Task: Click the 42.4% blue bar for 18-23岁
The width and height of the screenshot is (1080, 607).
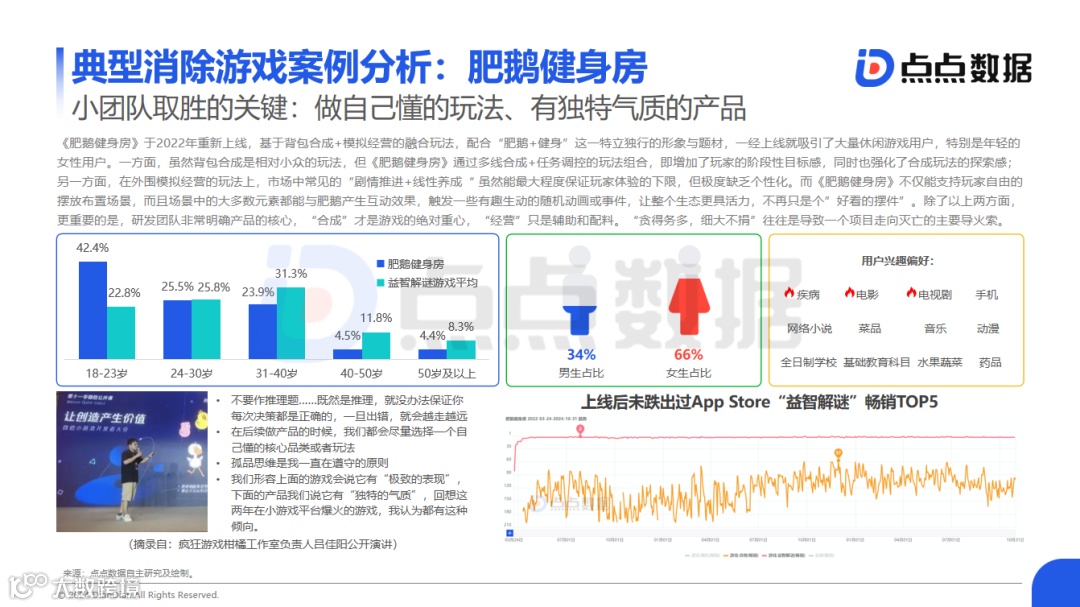Action: coord(93,310)
